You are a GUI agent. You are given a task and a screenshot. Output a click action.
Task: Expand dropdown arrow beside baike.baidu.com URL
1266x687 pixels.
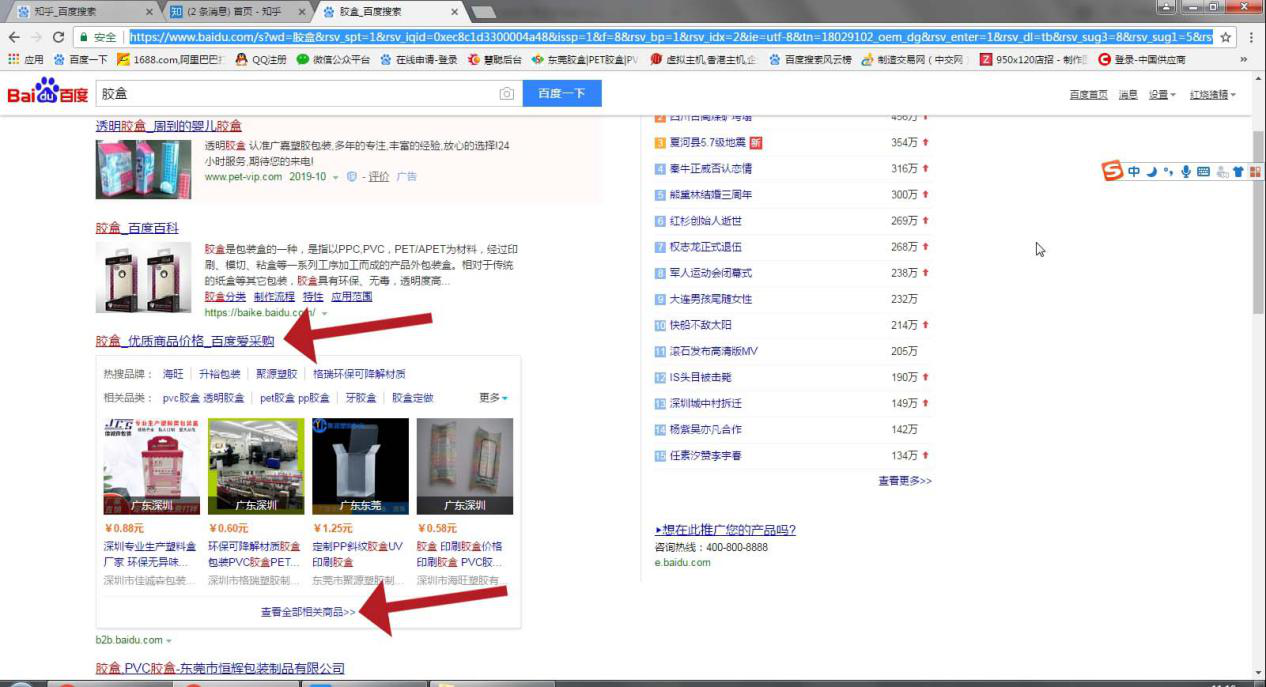tap(324, 313)
